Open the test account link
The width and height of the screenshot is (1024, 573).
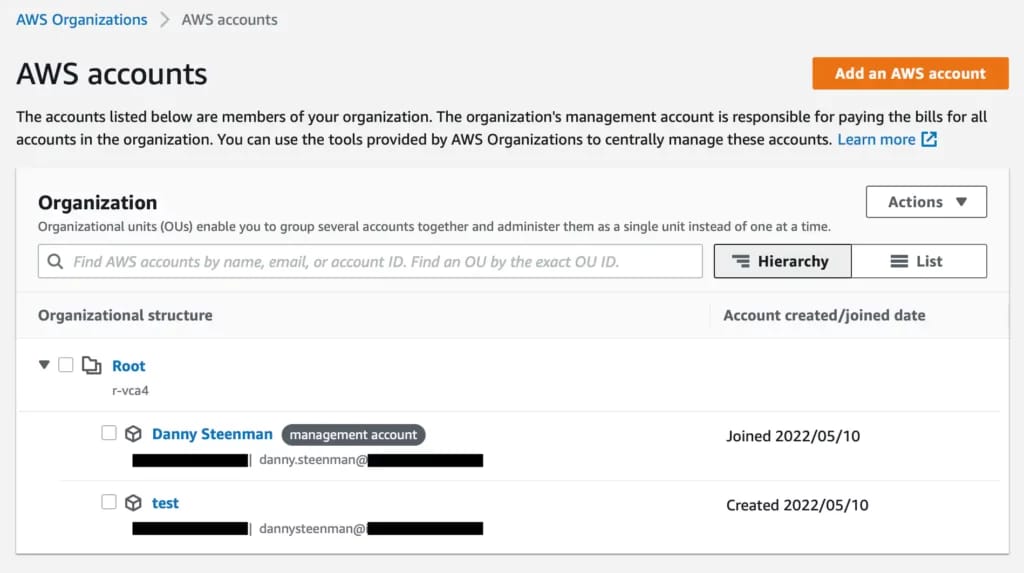pyautogui.click(x=165, y=503)
